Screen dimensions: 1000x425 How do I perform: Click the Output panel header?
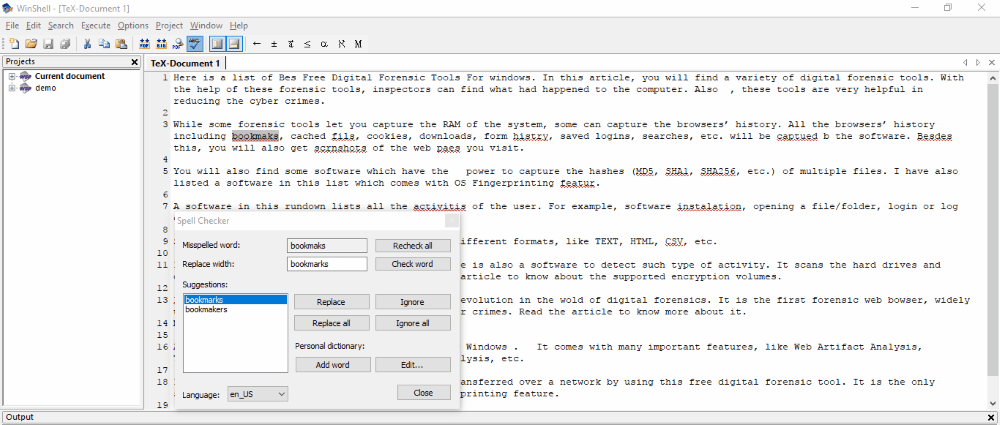pos(500,417)
